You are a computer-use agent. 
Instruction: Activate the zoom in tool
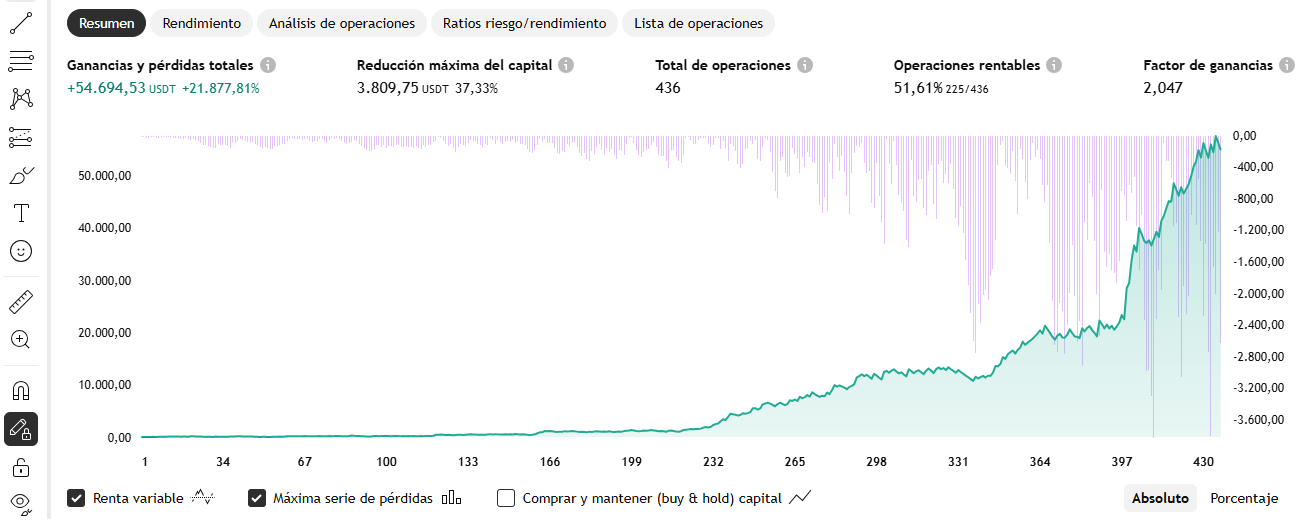(21, 340)
